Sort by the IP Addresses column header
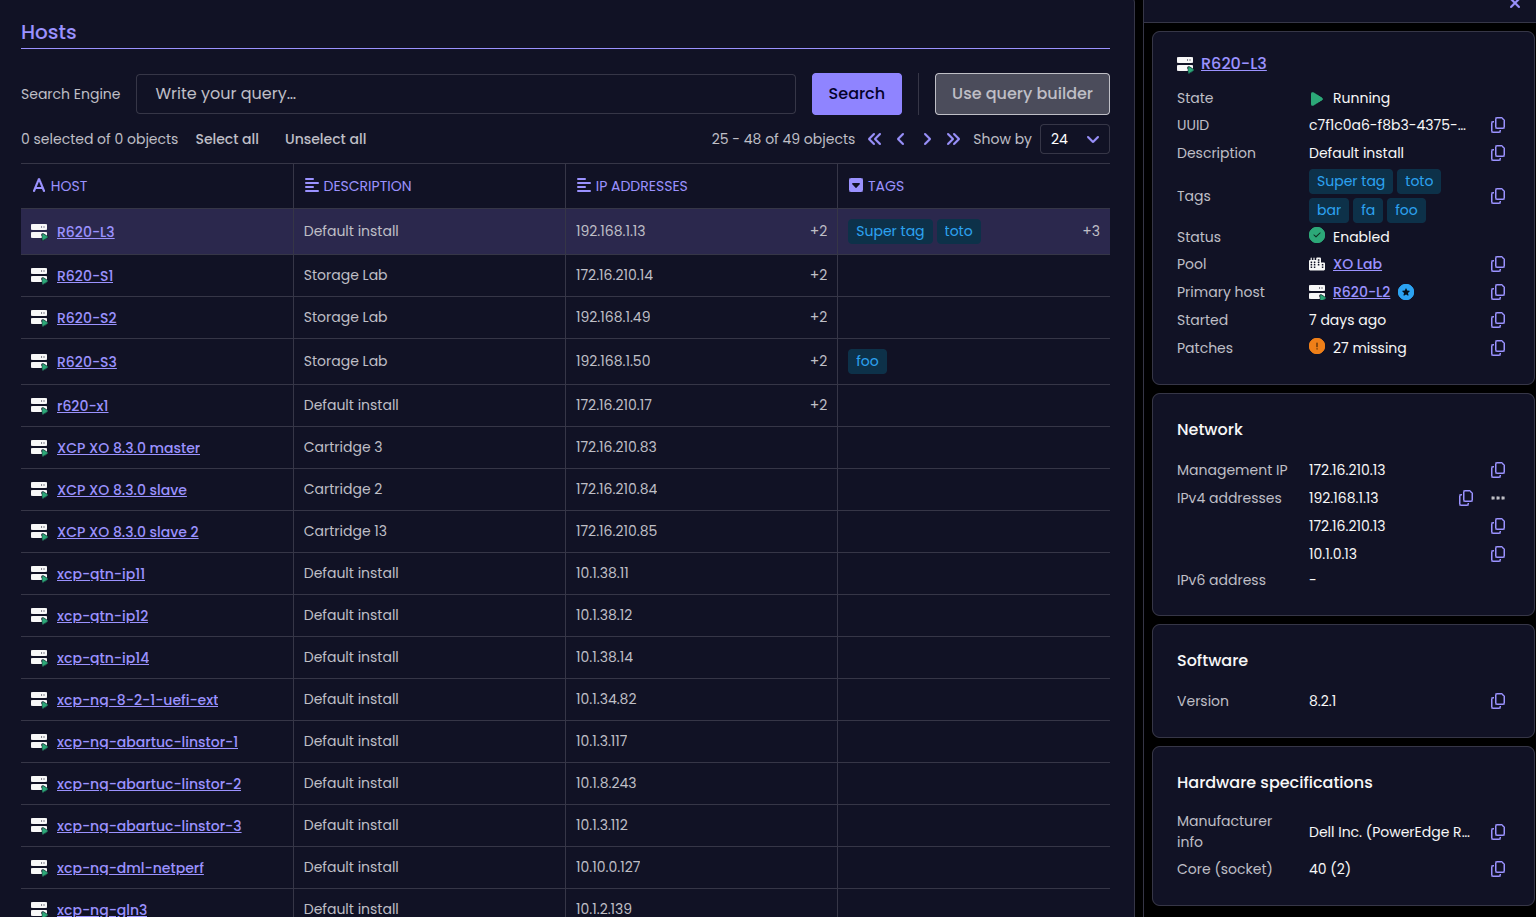1536x917 pixels. pos(640,186)
